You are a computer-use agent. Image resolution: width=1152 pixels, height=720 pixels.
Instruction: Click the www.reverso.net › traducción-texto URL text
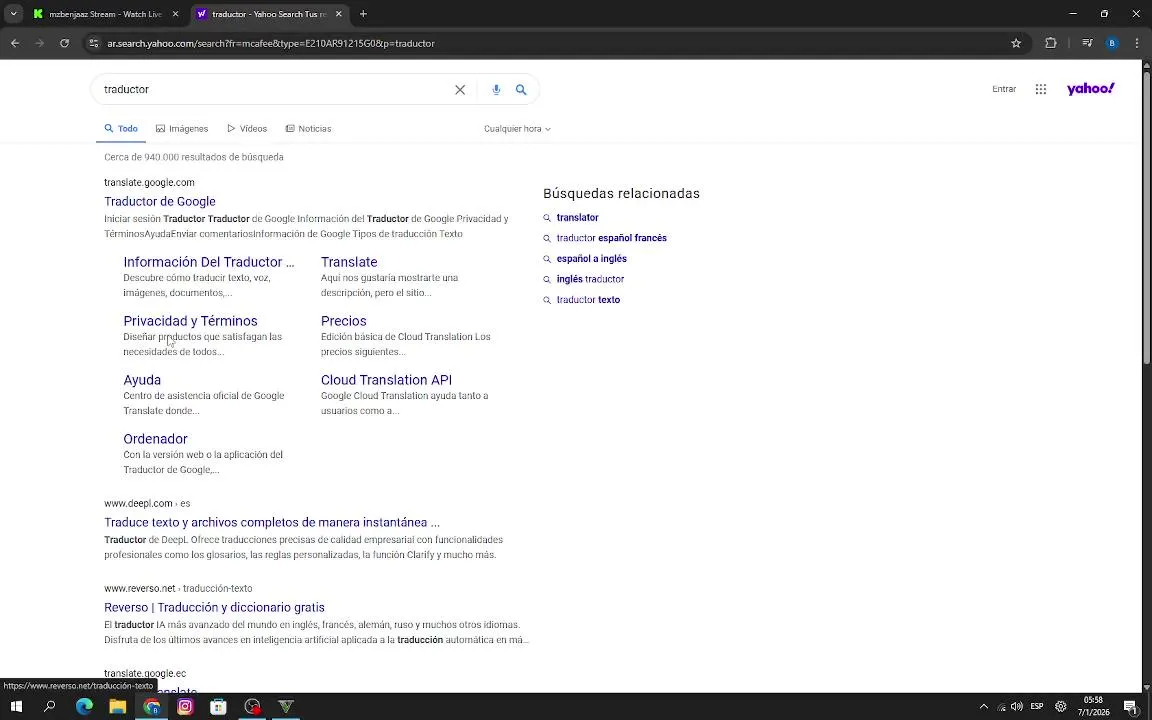point(178,588)
